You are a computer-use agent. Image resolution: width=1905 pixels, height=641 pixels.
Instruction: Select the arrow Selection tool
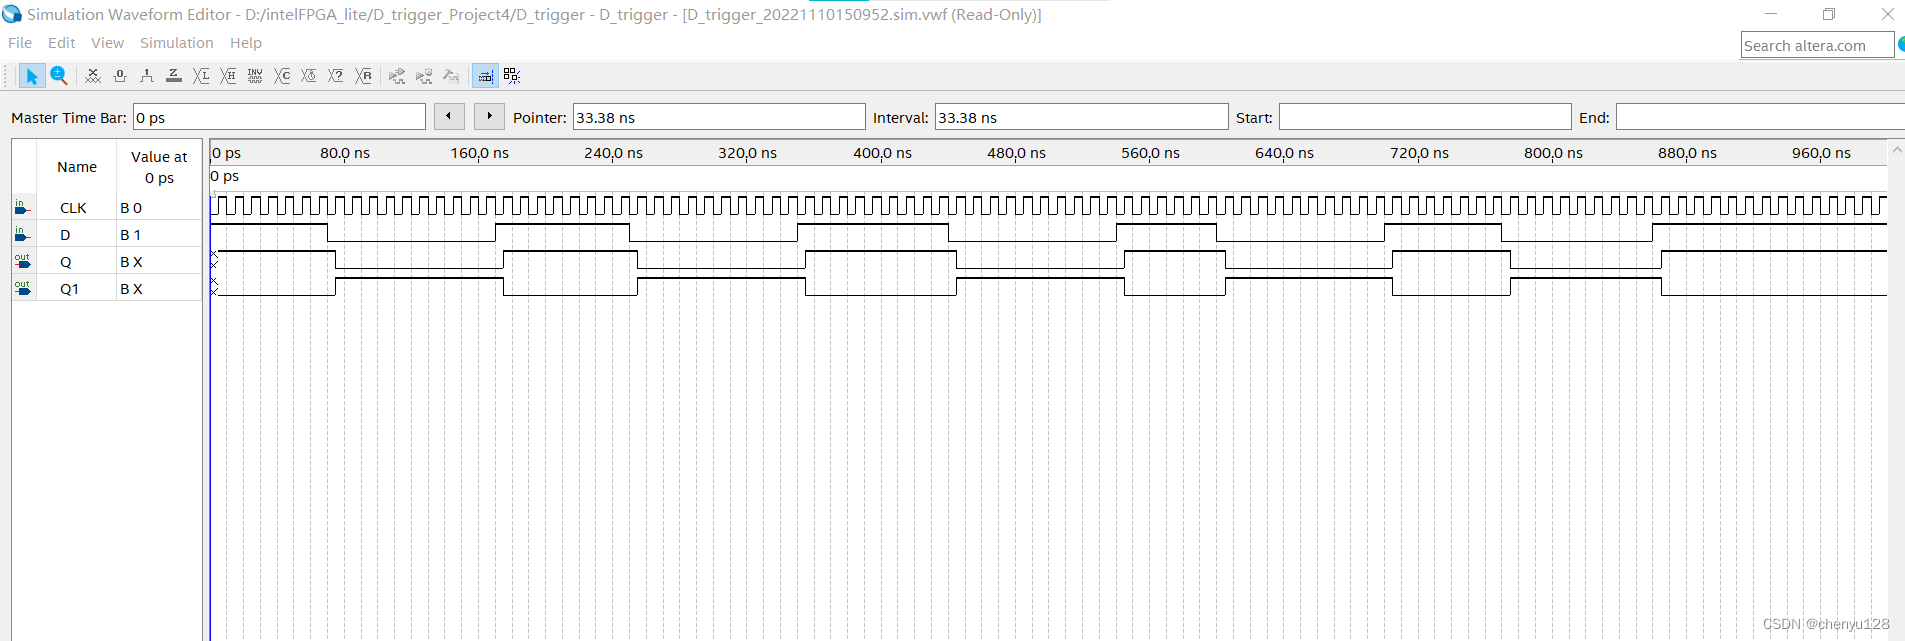tap(31, 76)
